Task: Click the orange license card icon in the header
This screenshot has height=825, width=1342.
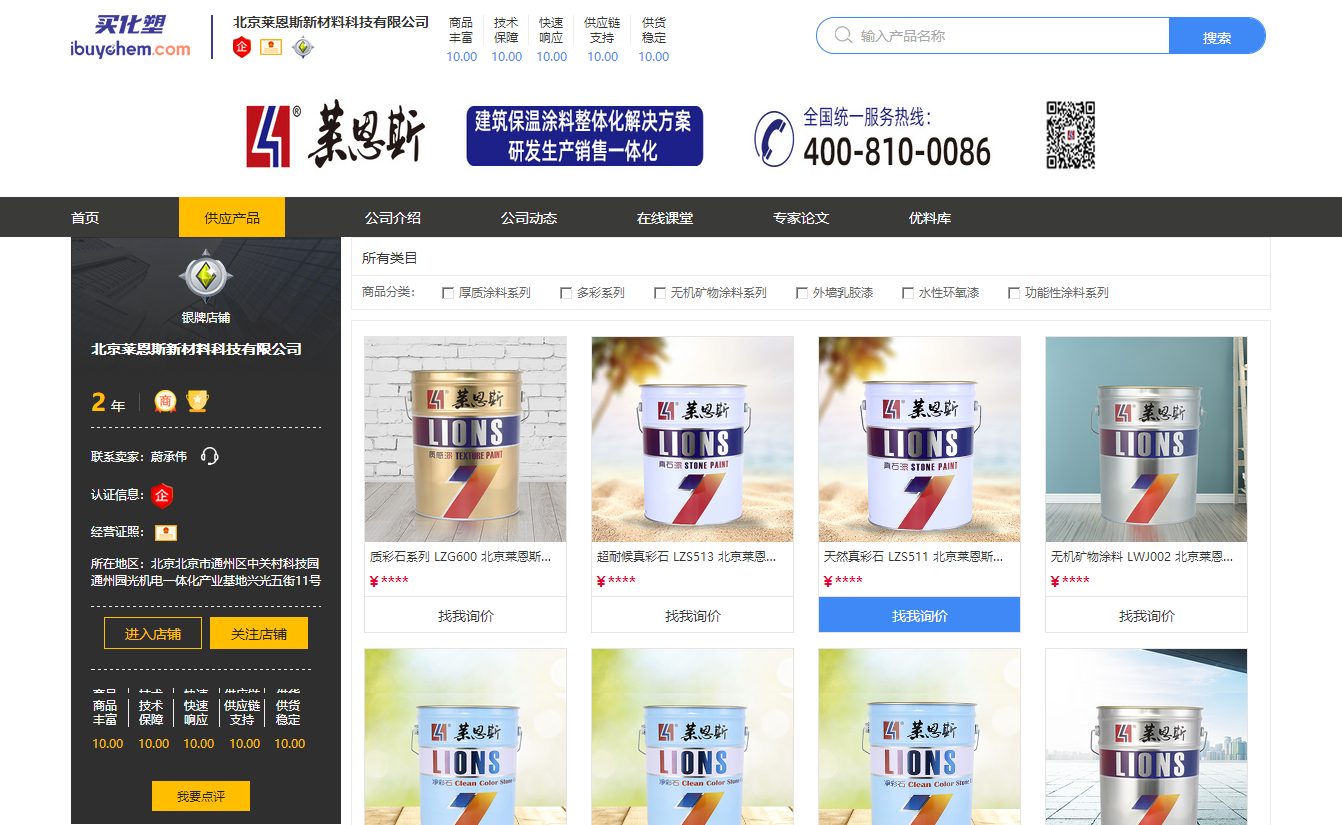Action: coord(271,47)
